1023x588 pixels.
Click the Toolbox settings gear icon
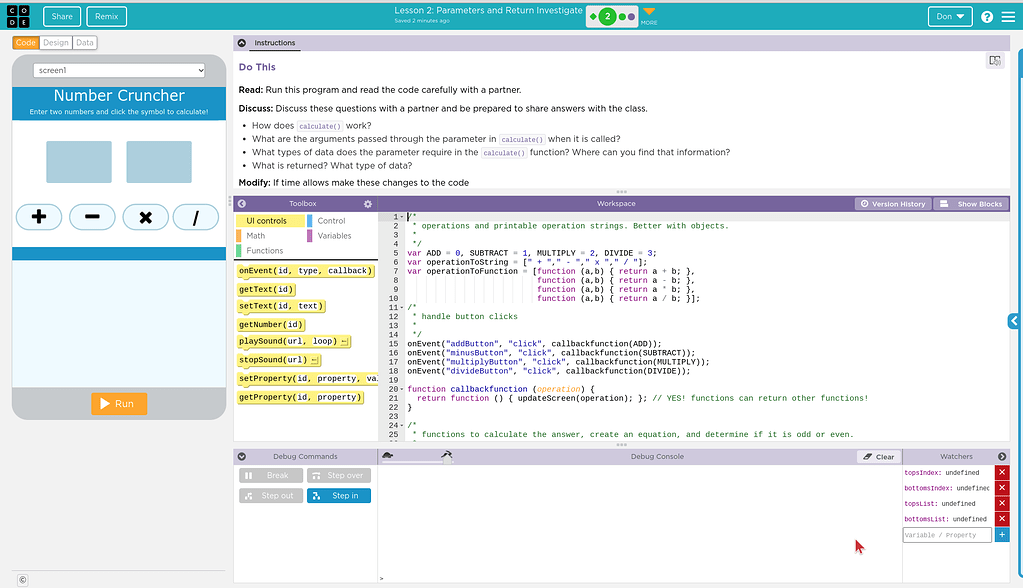(x=367, y=204)
